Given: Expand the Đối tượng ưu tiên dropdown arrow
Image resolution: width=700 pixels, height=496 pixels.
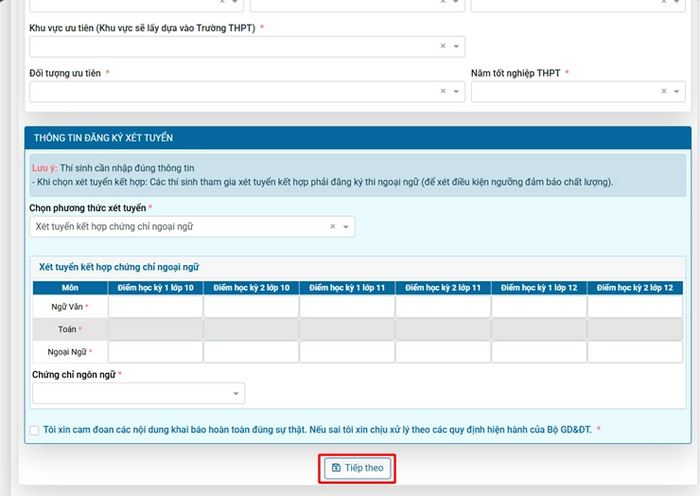Looking at the screenshot, I should (x=456, y=91).
